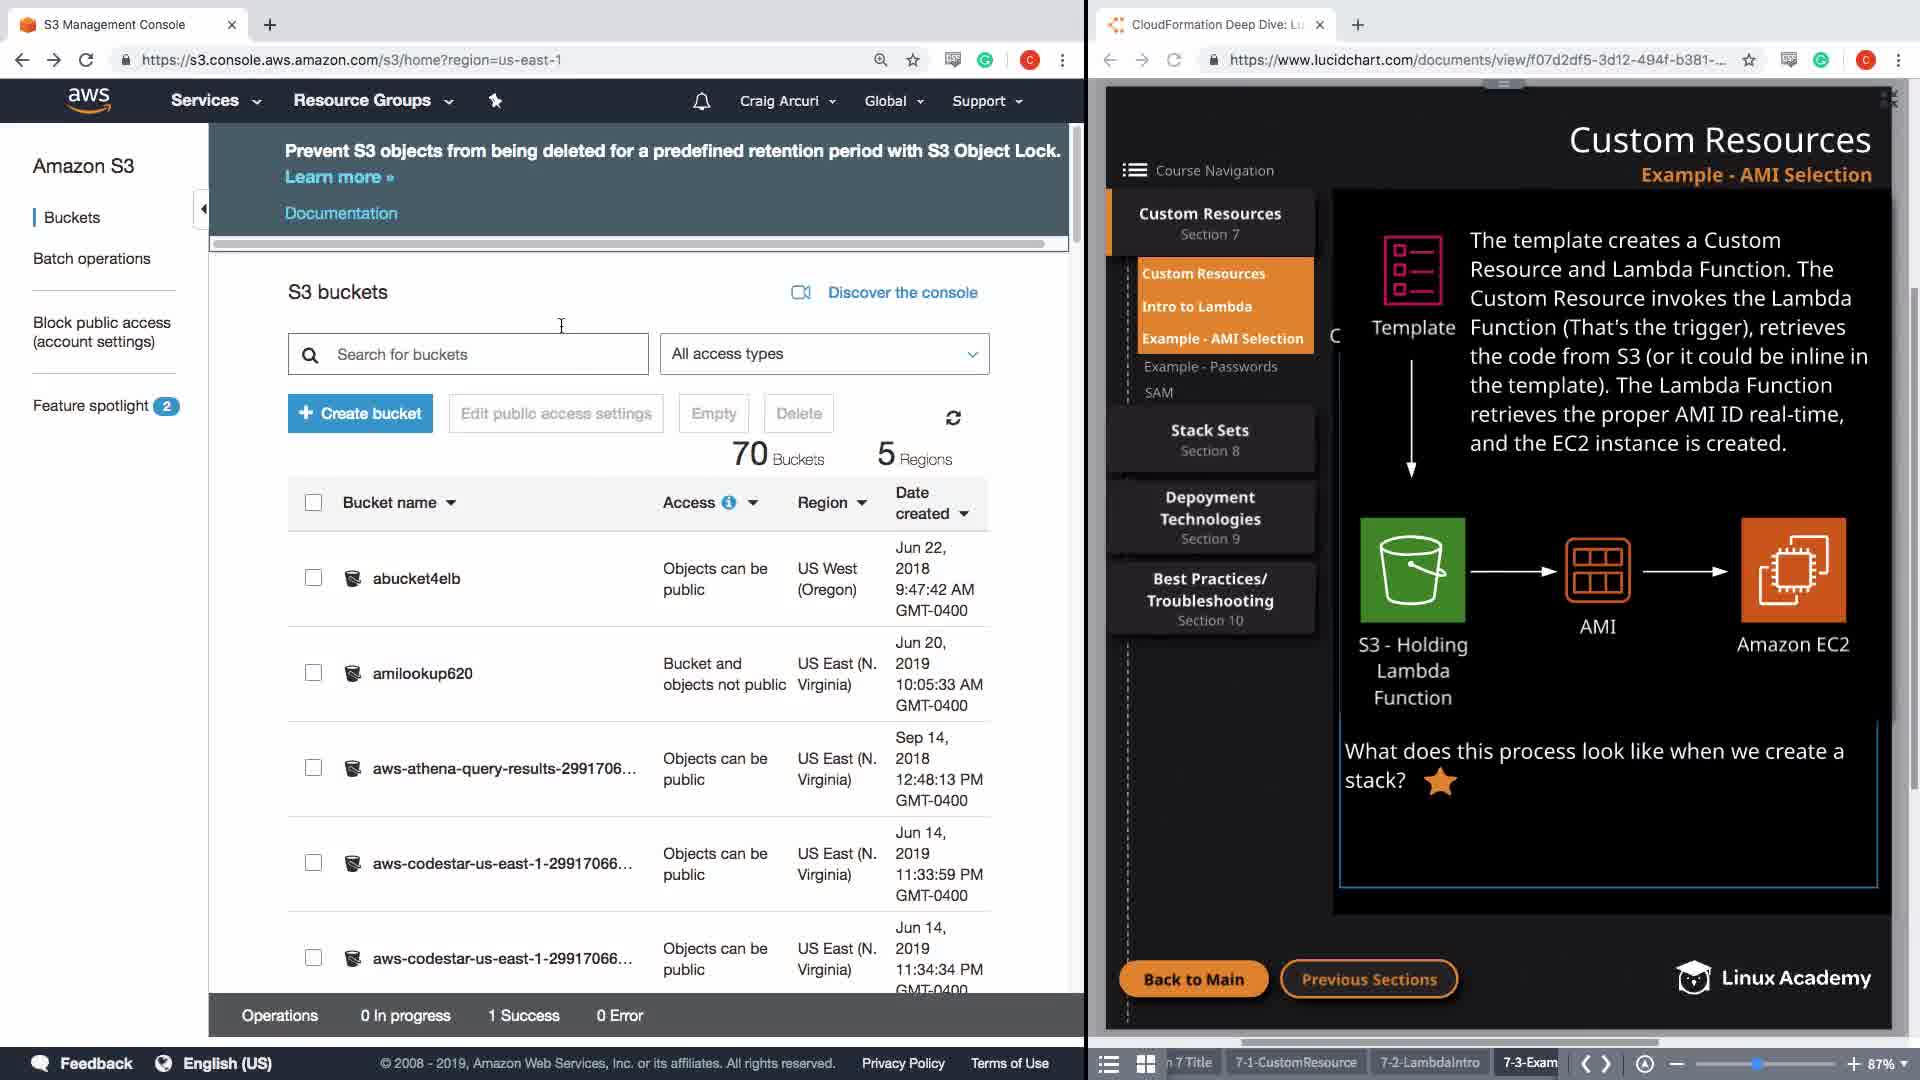This screenshot has width=1920, height=1080.
Task: Click the pin shortcuts icon in AWS header
Action: (495, 100)
